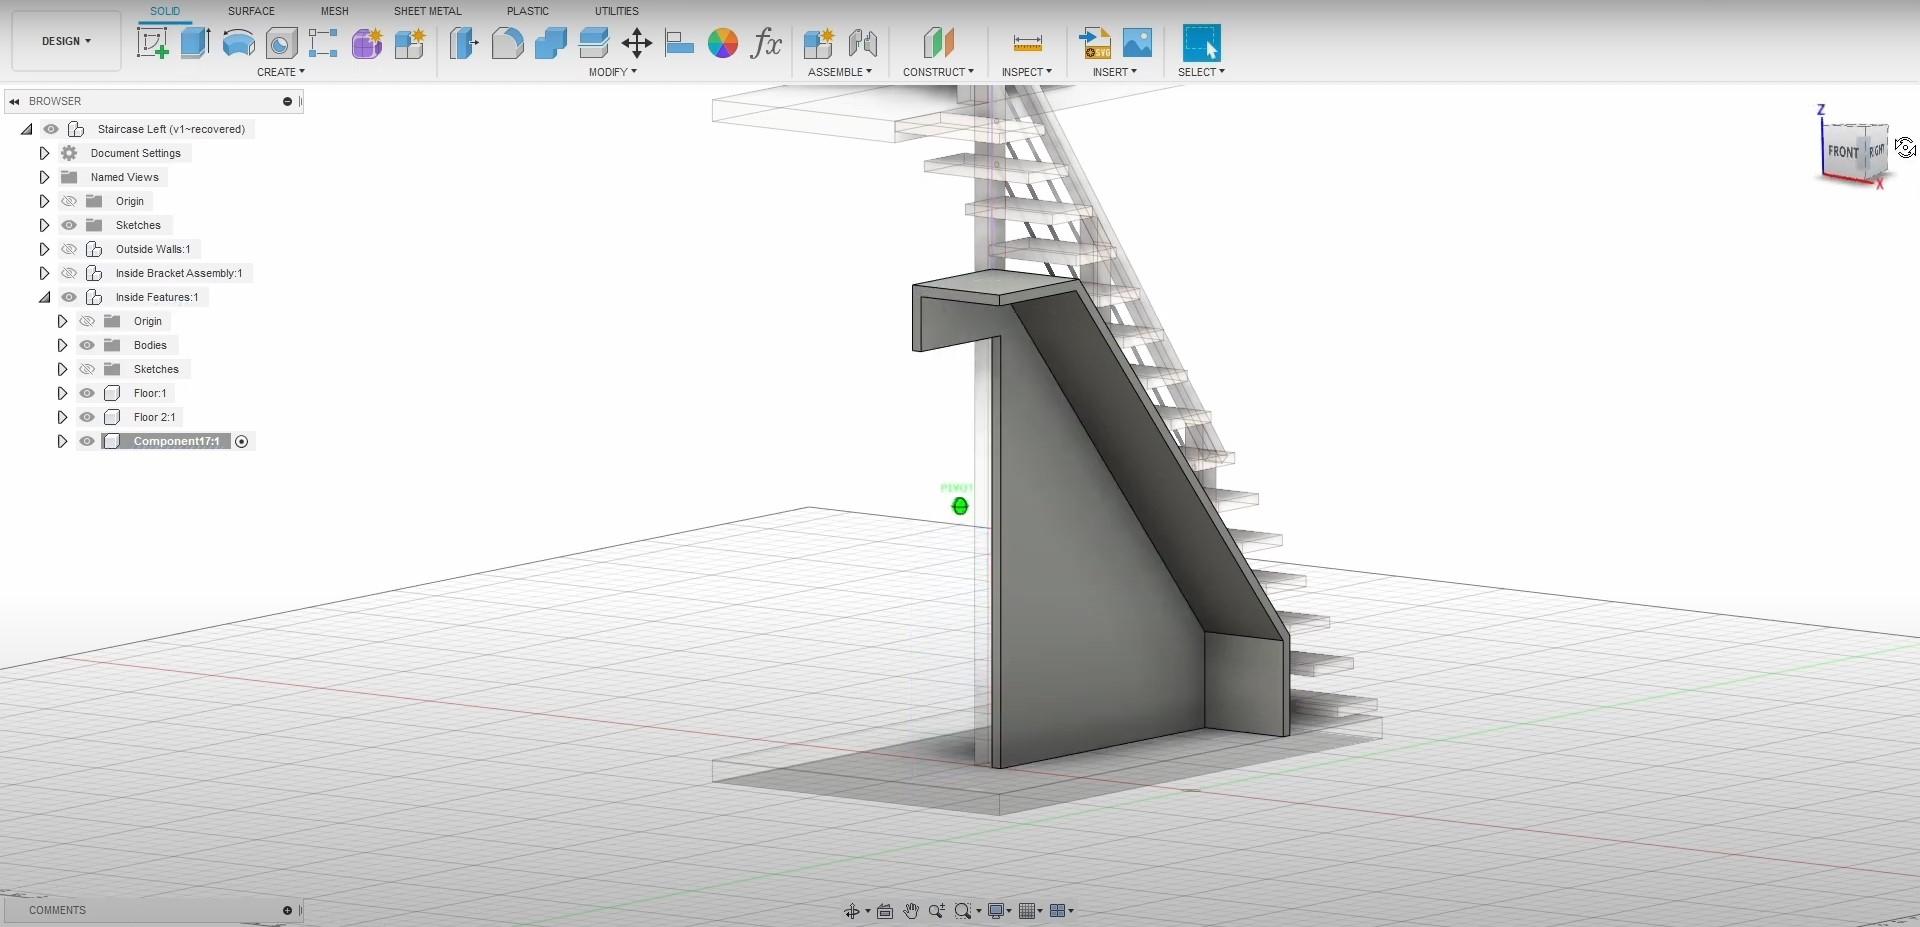Hide the Floor:1 component

click(x=87, y=393)
